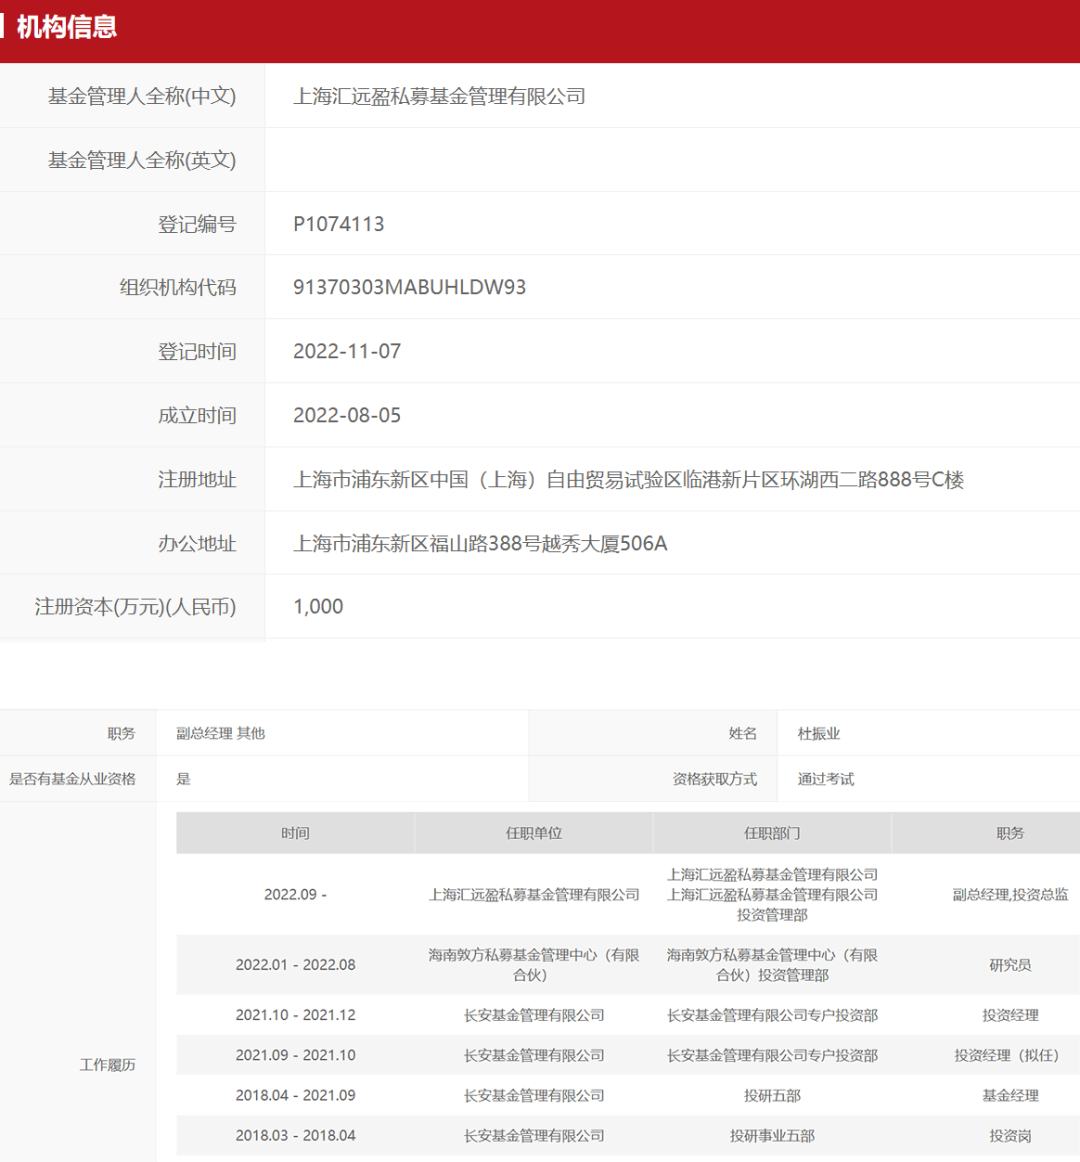1080x1162 pixels.
Task: Select the position value '副总经理 其他'
Action: pos(221,734)
